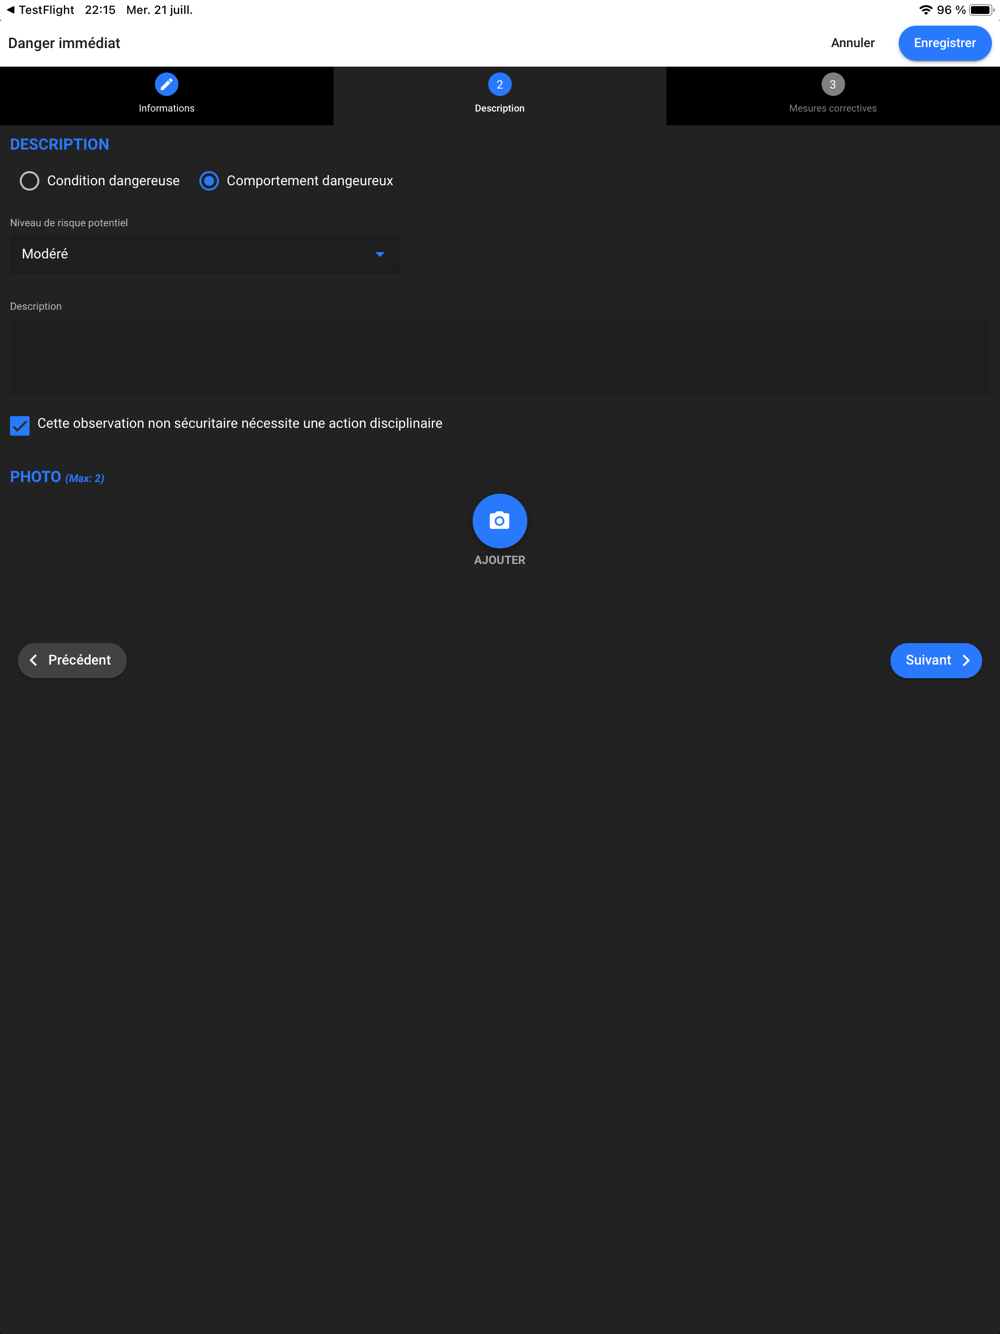Click the Précédent button
This screenshot has width=1000, height=1334.
[72, 660]
